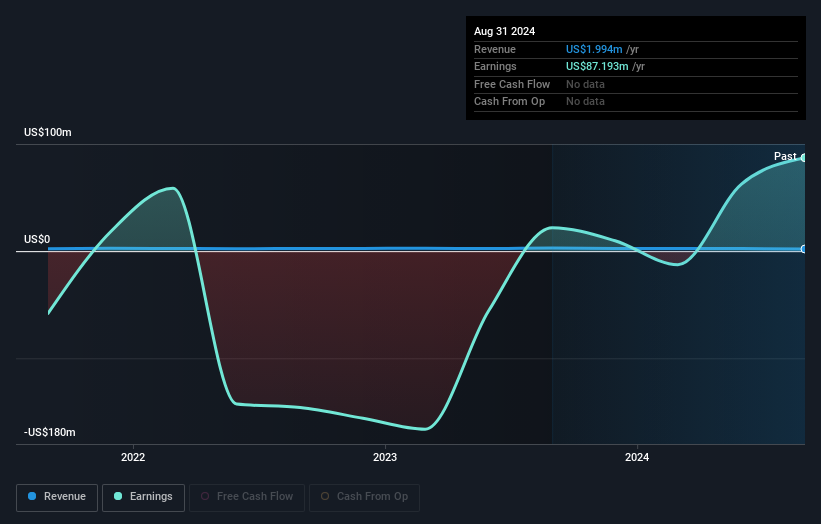Click the US$1.994m revenue value
The height and width of the screenshot is (524, 821).
(x=594, y=49)
